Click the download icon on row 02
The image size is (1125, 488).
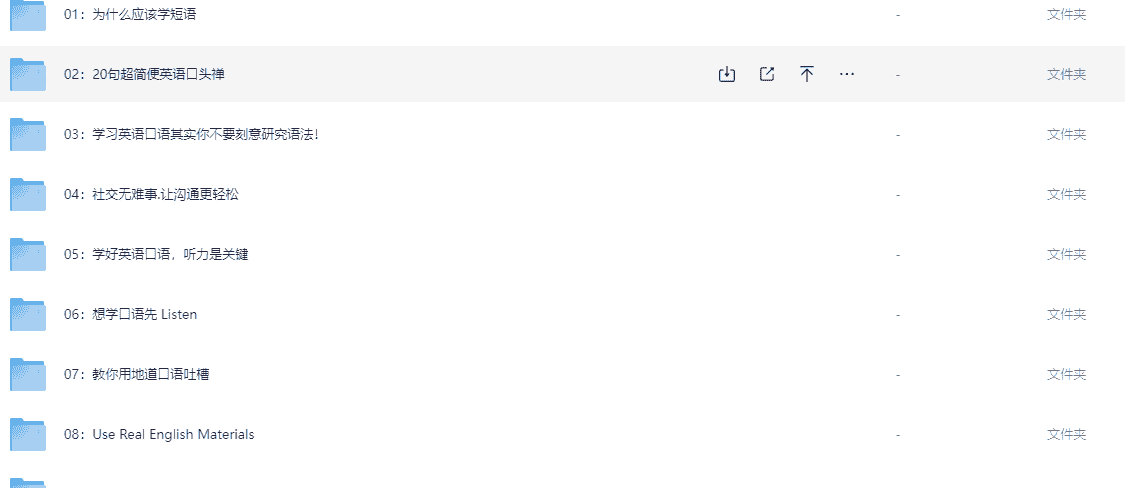(727, 74)
